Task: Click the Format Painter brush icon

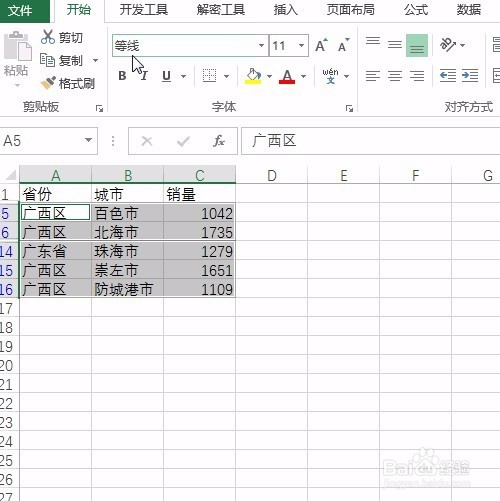Action: 48,83
